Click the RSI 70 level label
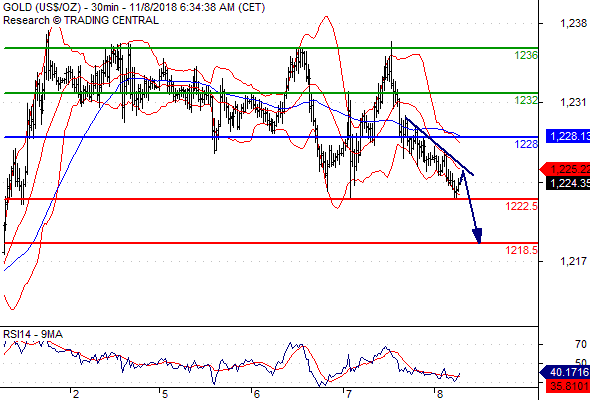This screenshot has height=400, width=590. [581, 344]
